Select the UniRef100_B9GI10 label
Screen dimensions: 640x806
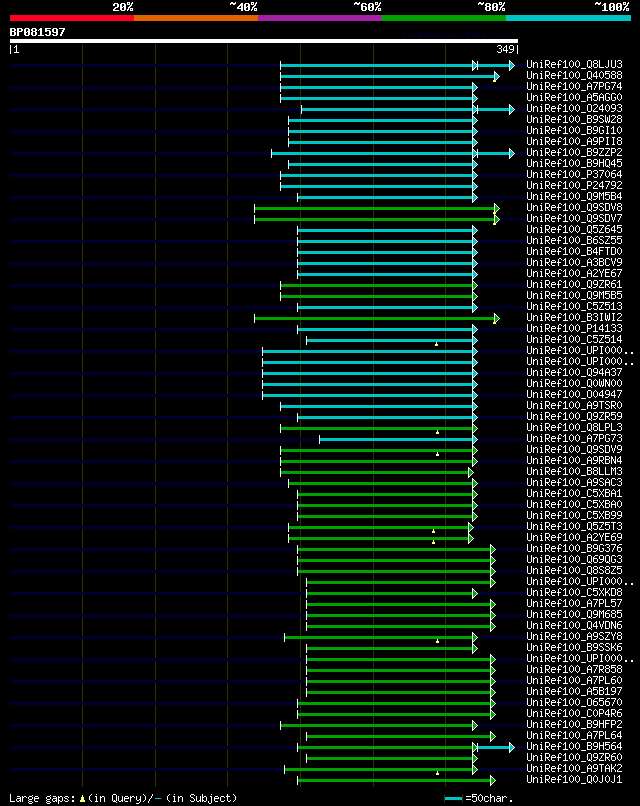[574, 131]
